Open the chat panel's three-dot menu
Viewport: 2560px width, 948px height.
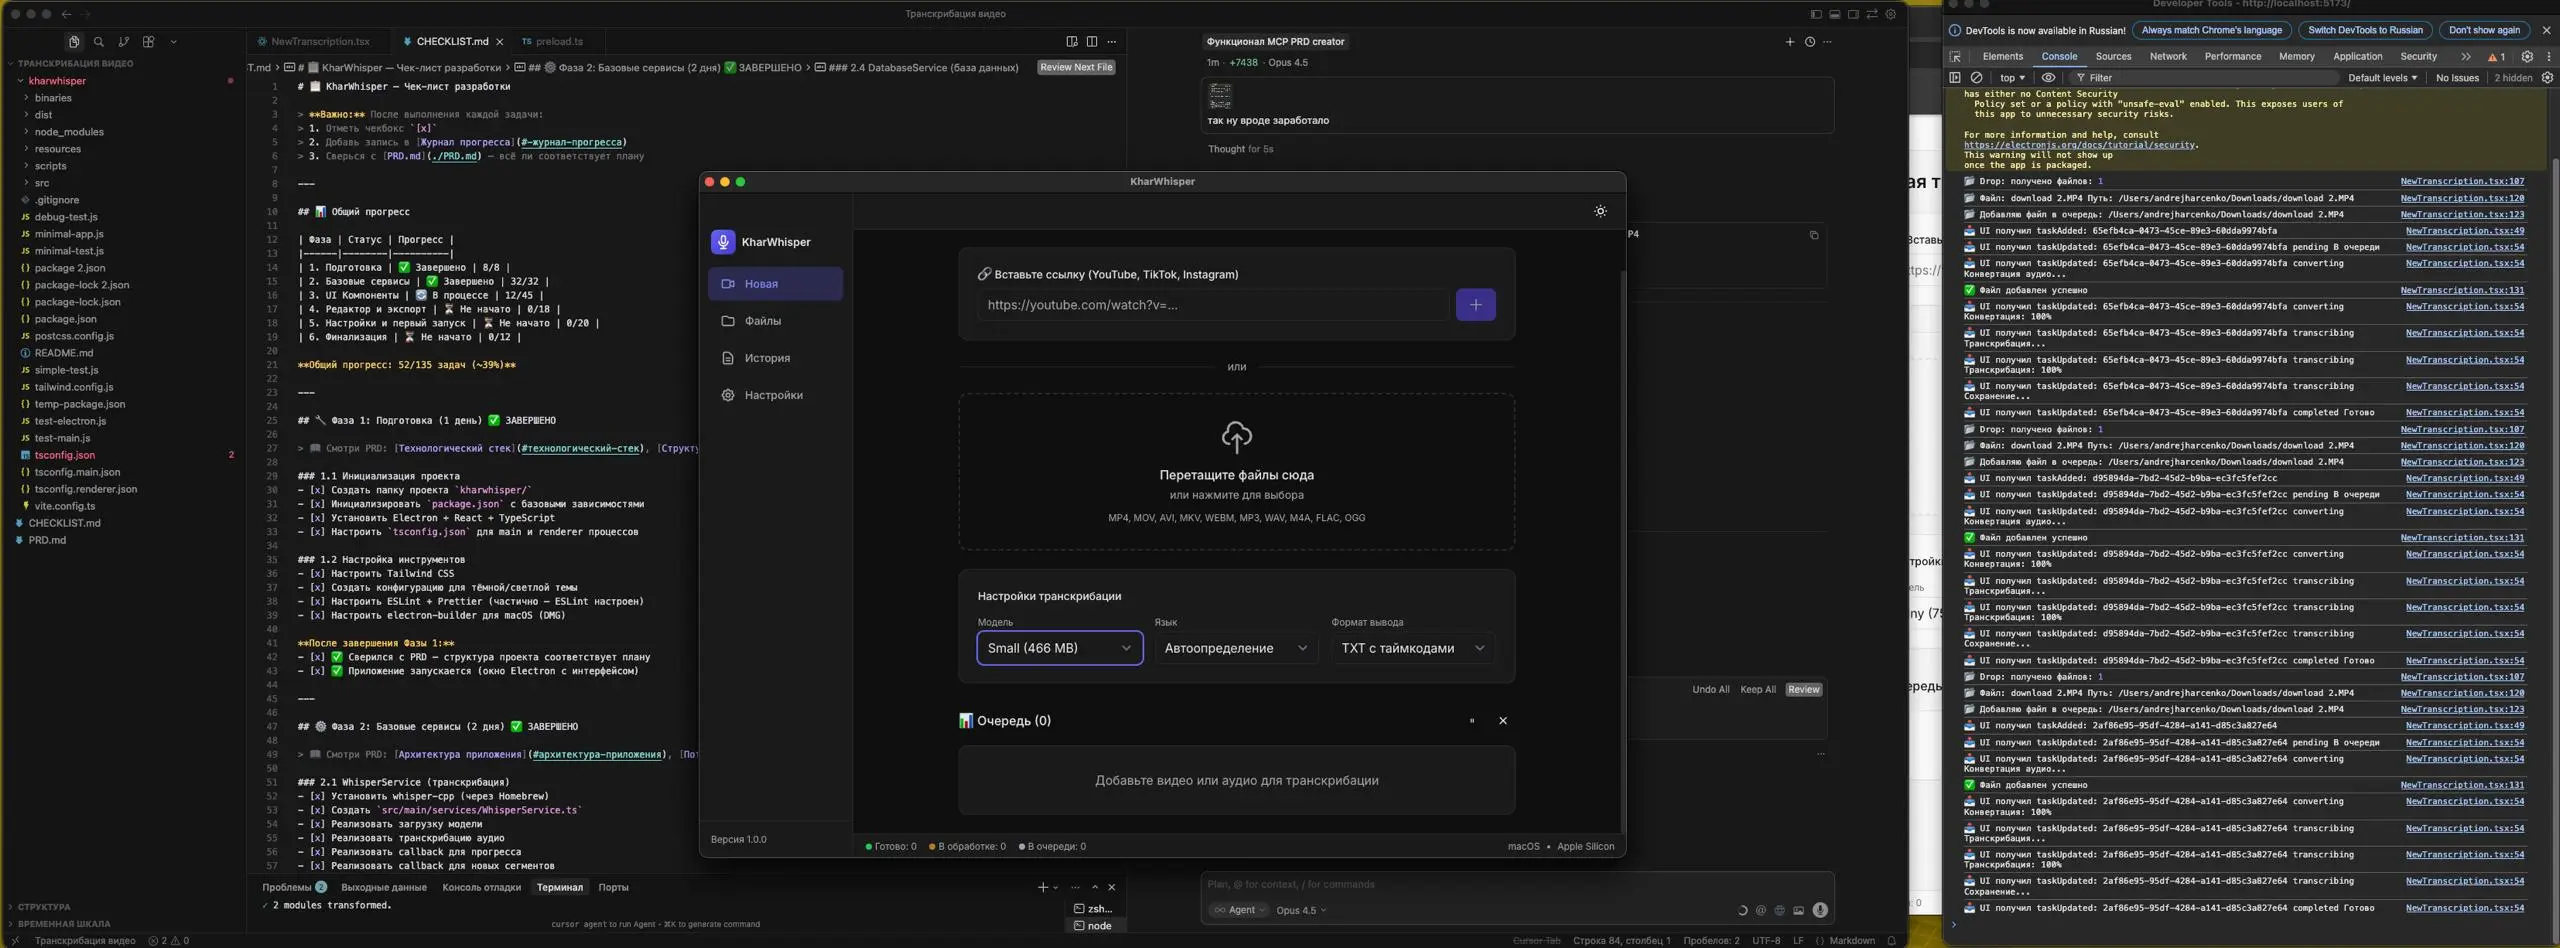click(x=1827, y=42)
